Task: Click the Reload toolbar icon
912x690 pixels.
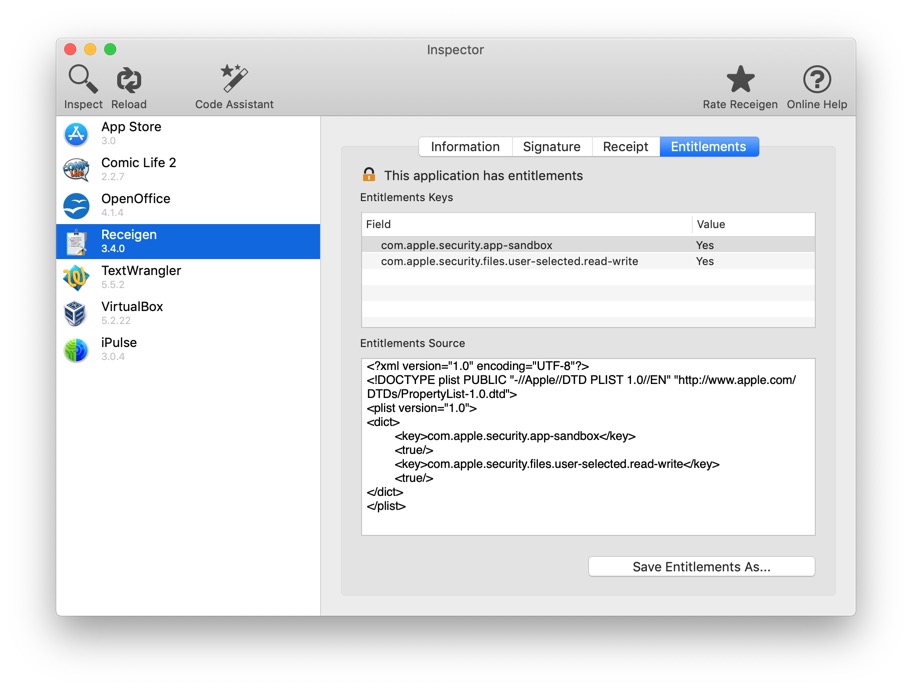Action: click(x=129, y=79)
